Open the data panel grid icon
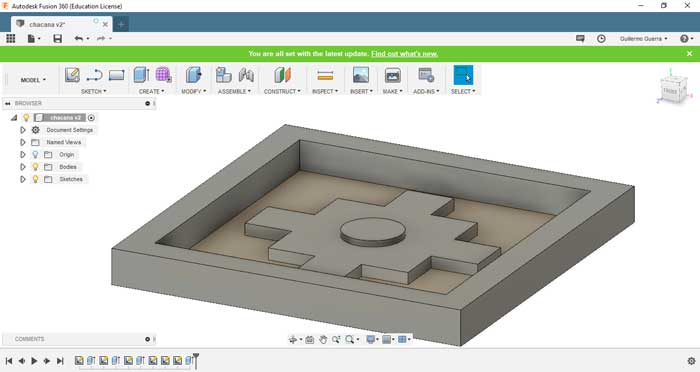This screenshot has width=700, height=372. (10, 38)
